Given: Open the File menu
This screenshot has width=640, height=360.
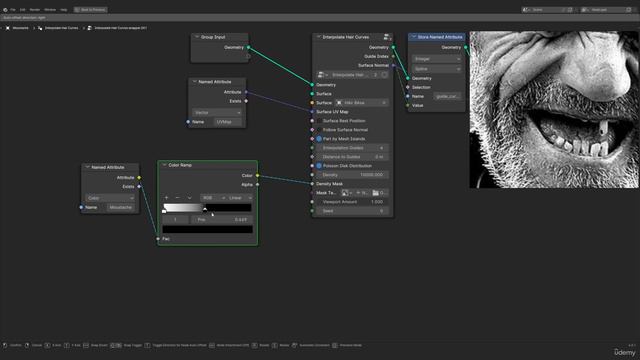Looking at the screenshot, I should point(13,10).
